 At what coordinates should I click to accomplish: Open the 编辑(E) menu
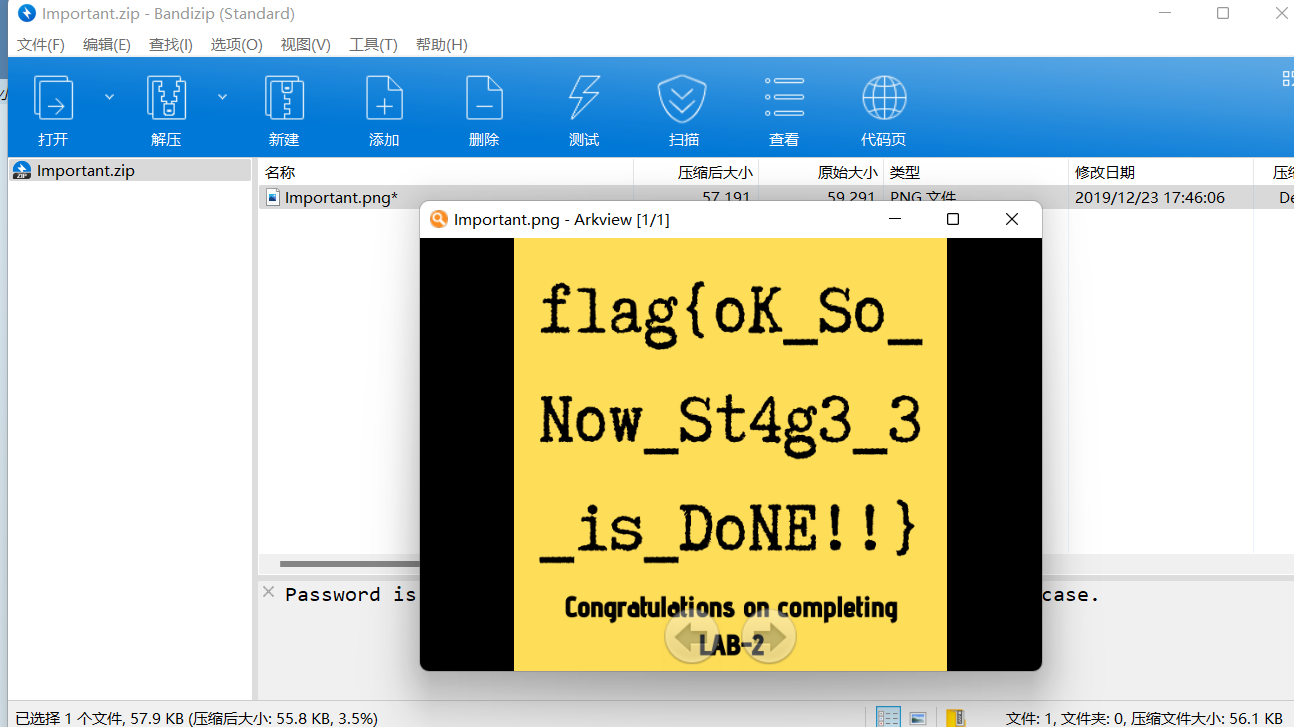[x=106, y=45]
